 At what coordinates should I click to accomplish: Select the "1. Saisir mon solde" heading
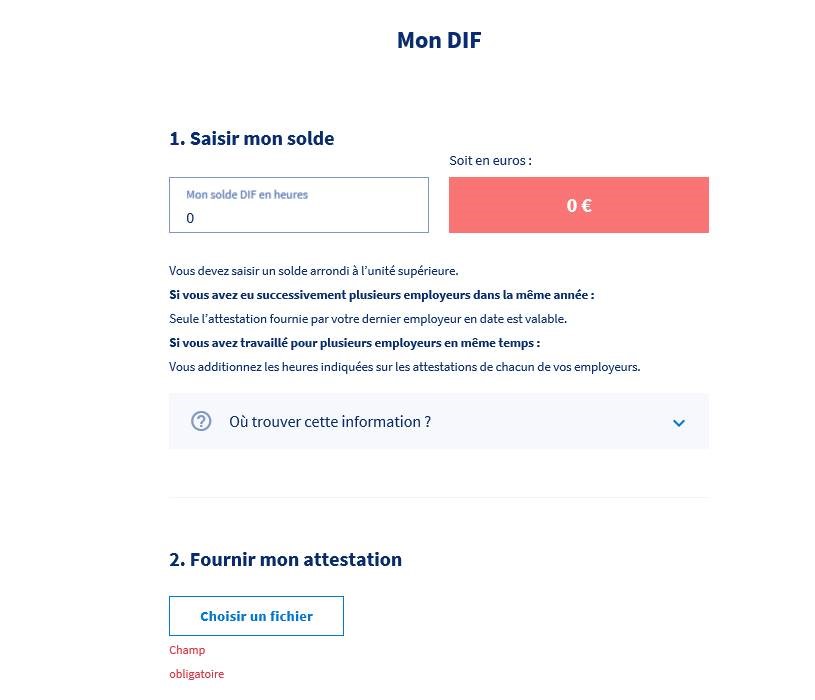(252, 138)
